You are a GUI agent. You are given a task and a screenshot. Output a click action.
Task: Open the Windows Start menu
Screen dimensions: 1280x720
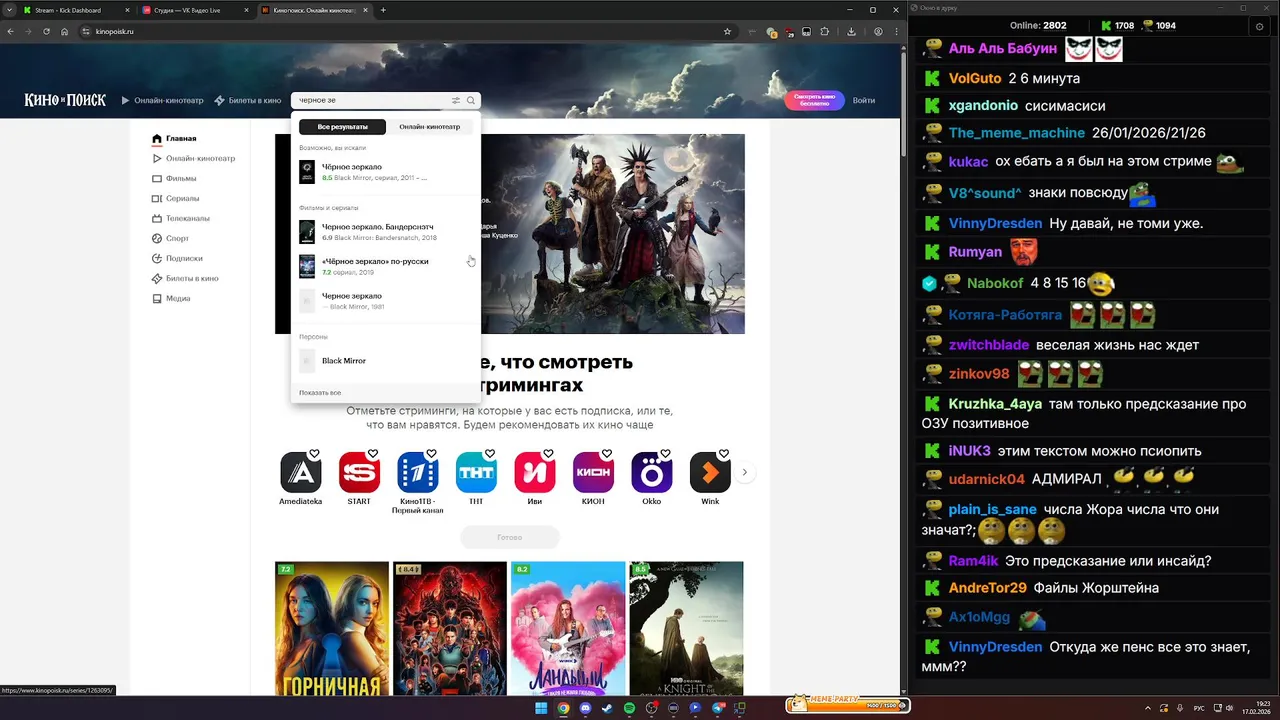541,708
